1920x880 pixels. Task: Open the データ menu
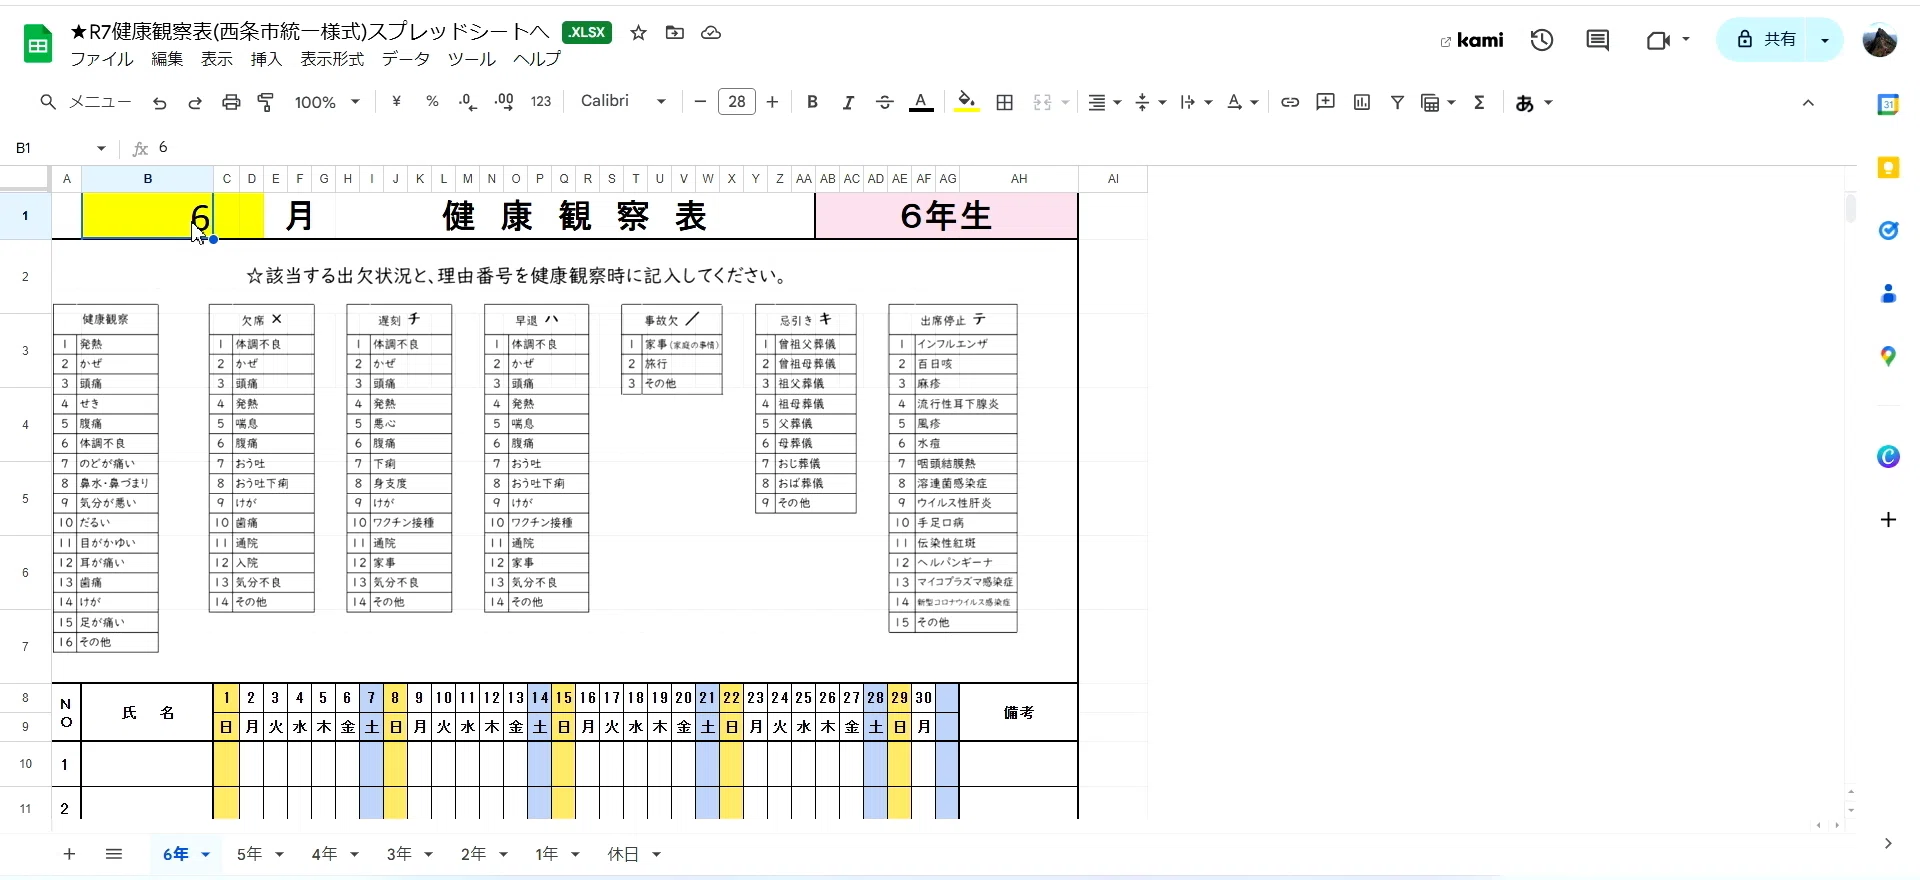(x=406, y=59)
